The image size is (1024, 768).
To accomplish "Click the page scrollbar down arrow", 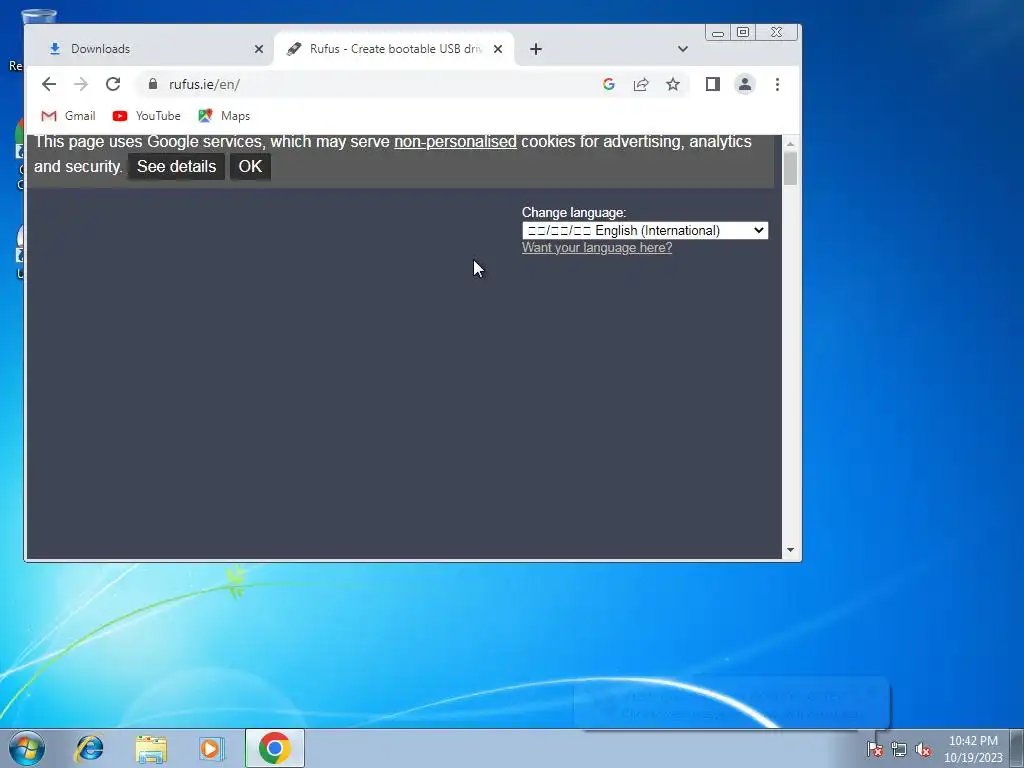I will (790, 550).
